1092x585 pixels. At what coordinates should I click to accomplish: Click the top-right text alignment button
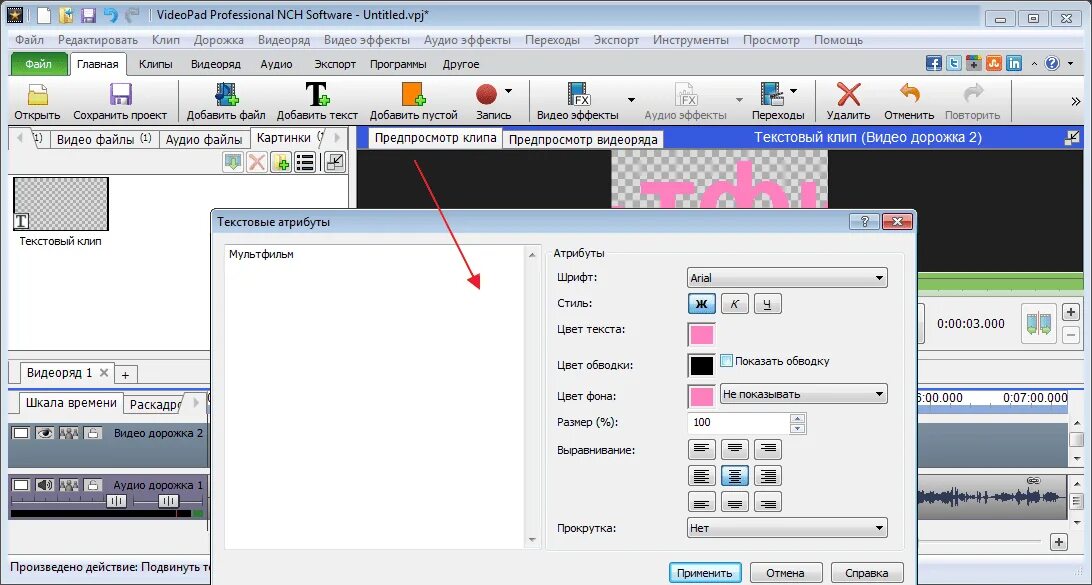(x=768, y=449)
